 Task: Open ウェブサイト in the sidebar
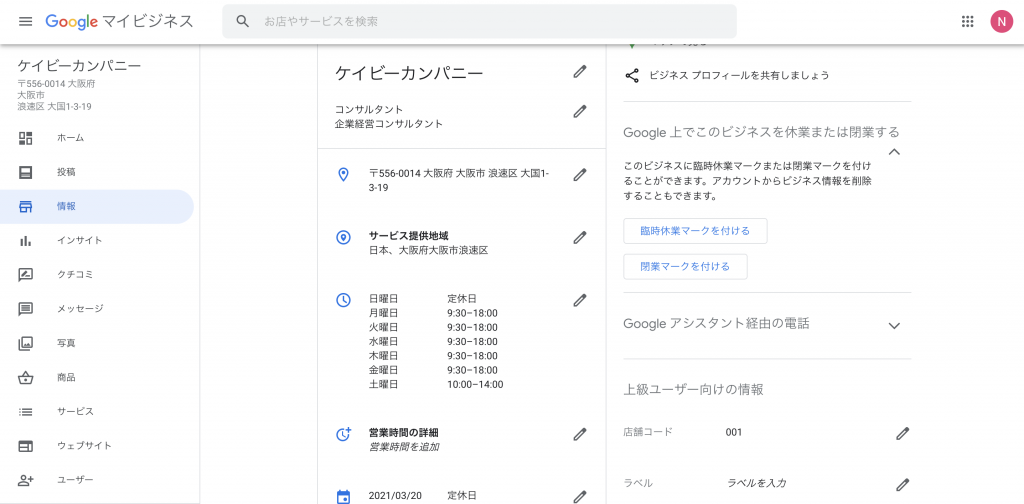tap(97, 446)
